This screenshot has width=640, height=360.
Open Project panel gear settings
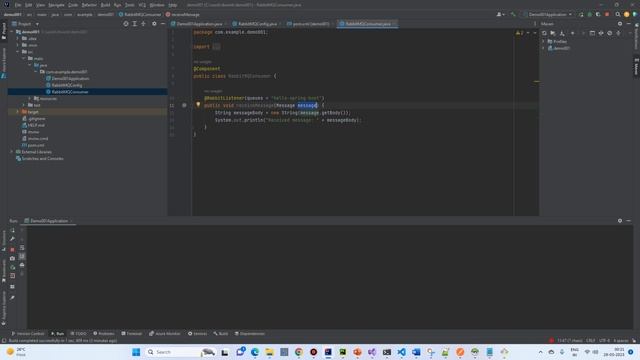pos(154,24)
